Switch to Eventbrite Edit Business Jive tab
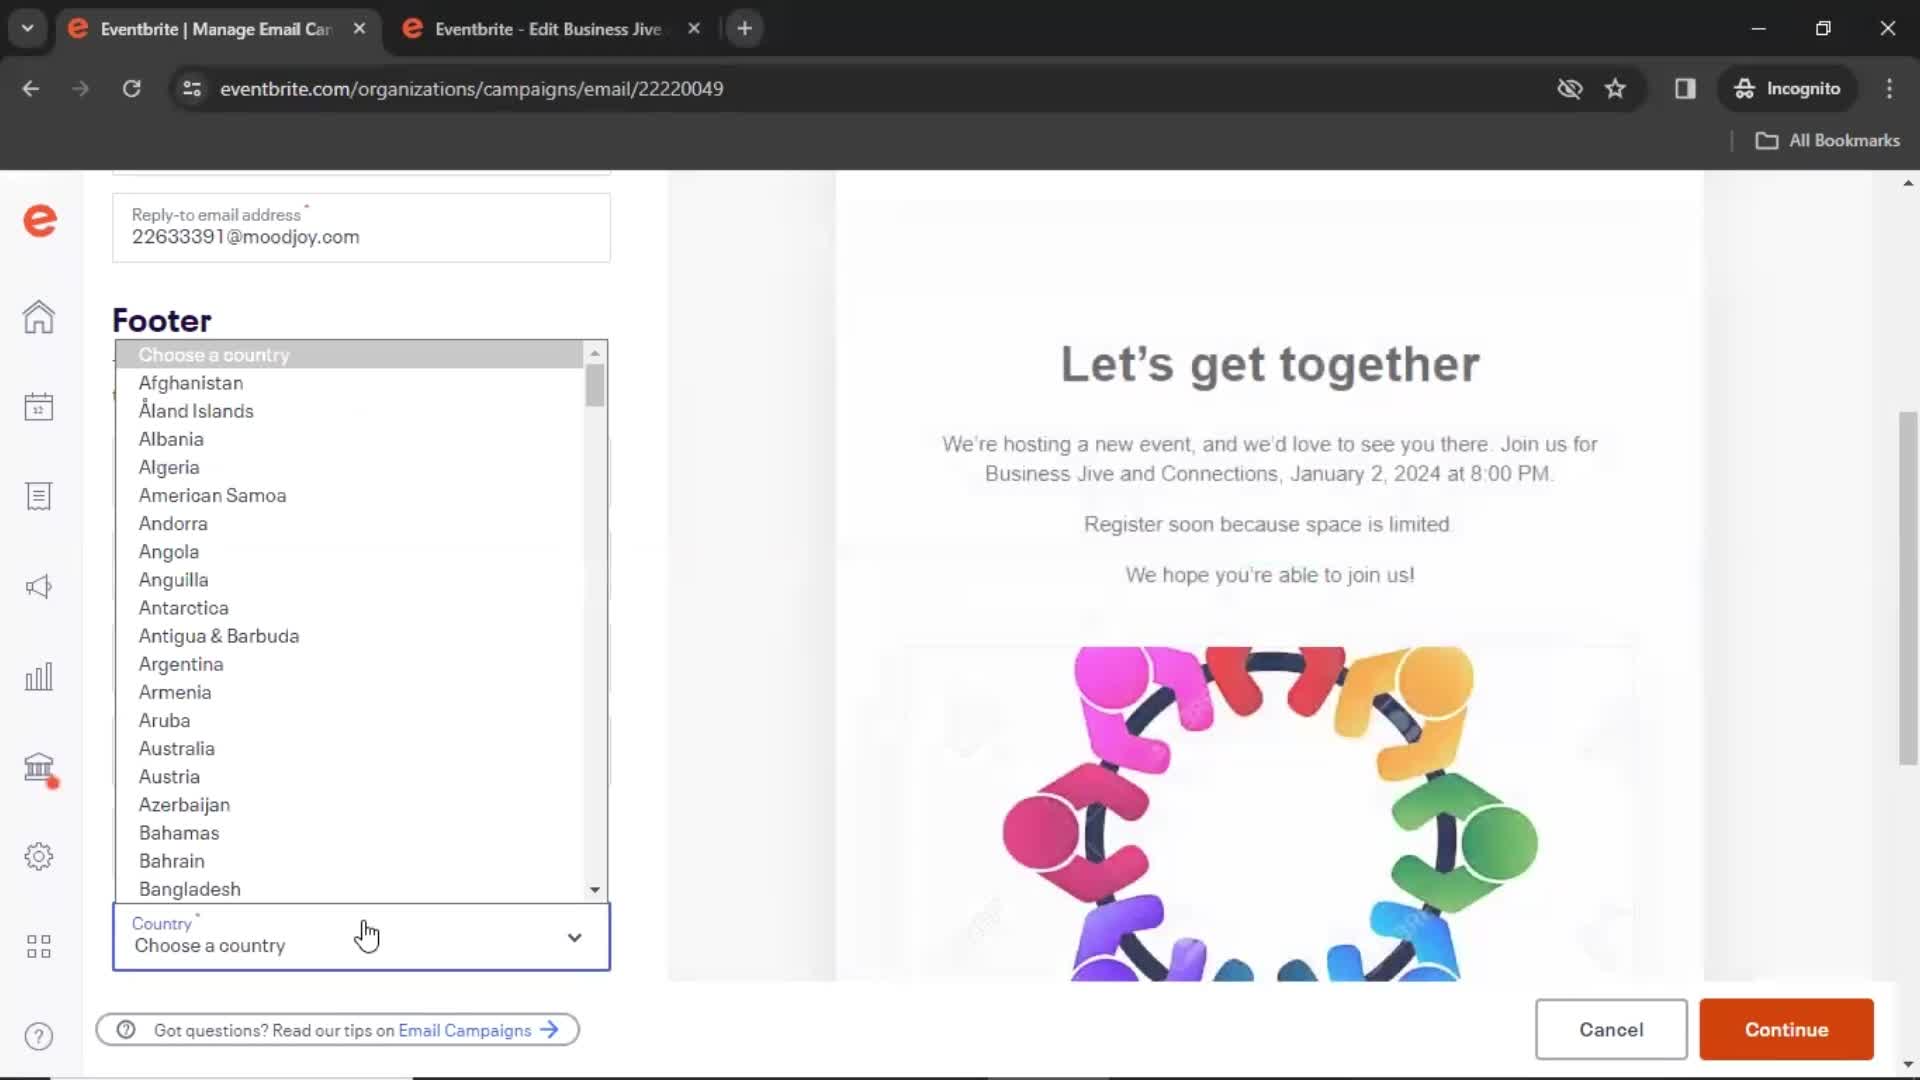This screenshot has height=1080, width=1920. pos(548,29)
